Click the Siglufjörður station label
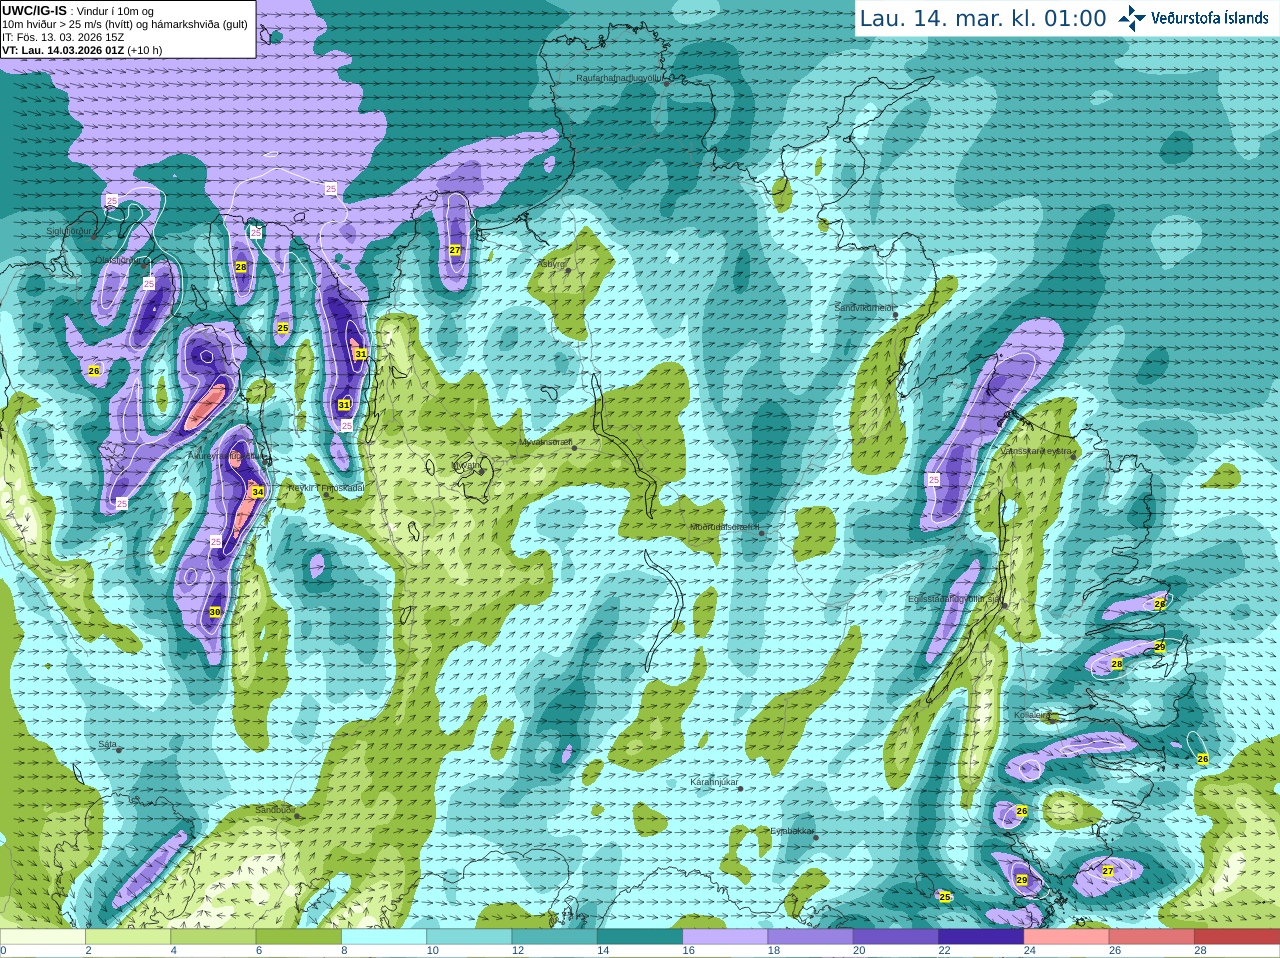Screen dimensions: 1280x958 69,231
